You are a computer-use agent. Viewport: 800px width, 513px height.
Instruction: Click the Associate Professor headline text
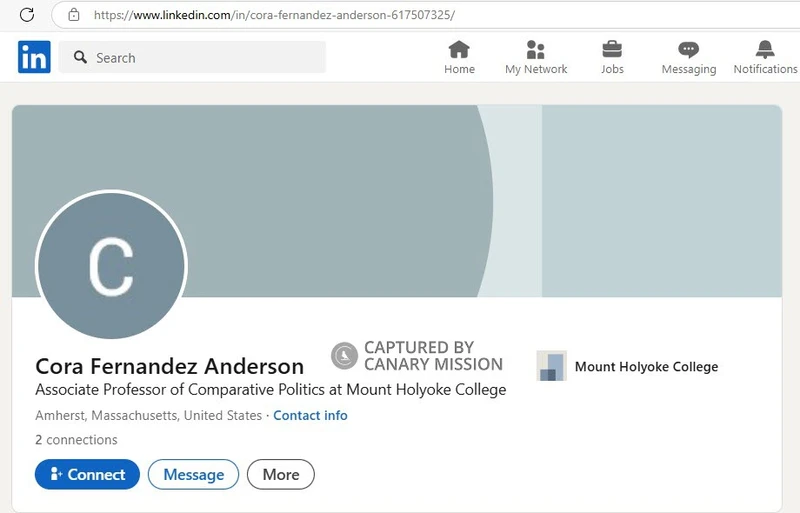[270, 390]
